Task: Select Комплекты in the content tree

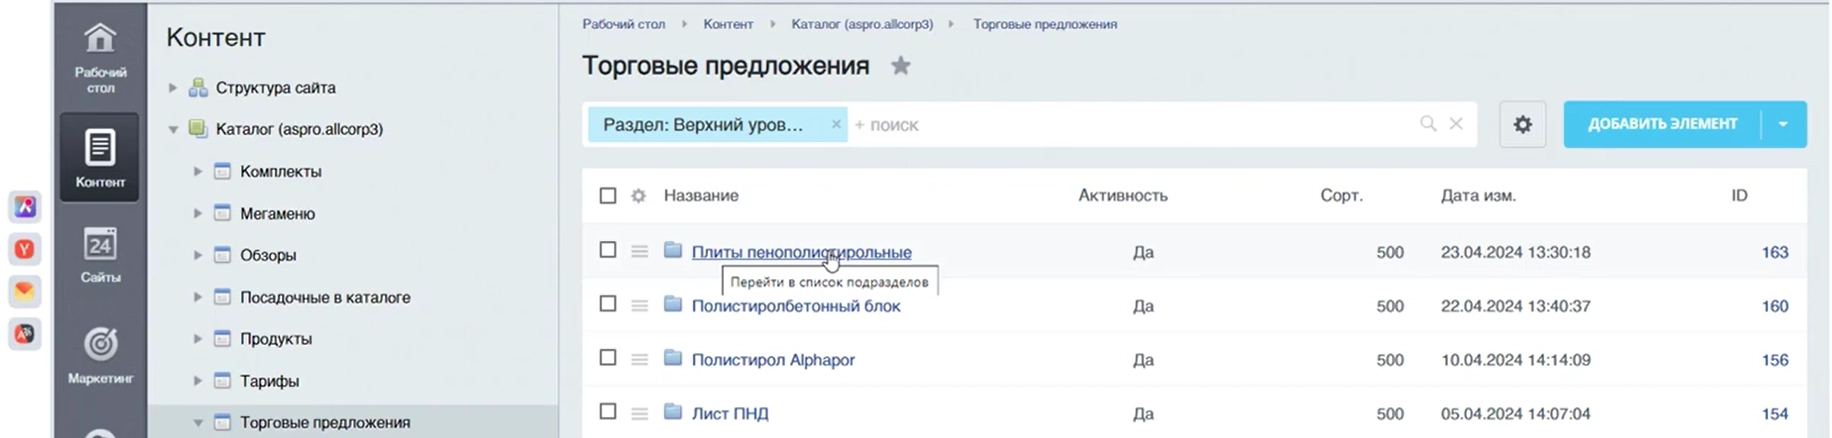Action: pos(281,172)
